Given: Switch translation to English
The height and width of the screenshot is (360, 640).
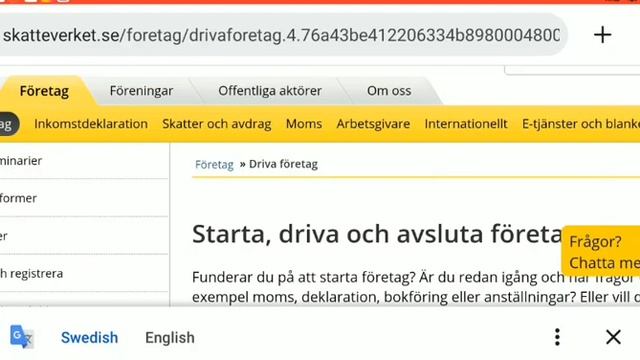Looking at the screenshot, I should (x=170, y=338).
